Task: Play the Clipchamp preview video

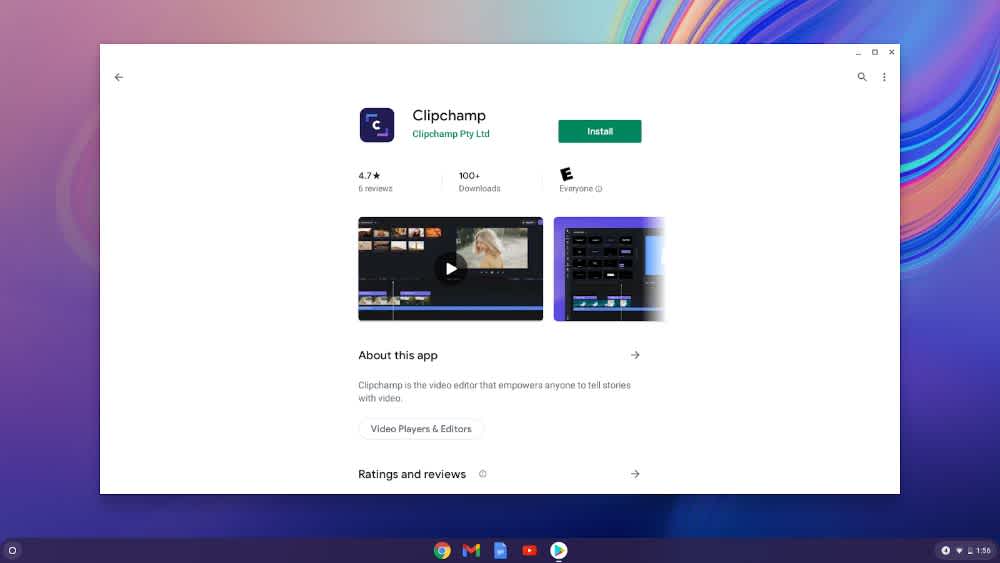Action: click(450, 268)
